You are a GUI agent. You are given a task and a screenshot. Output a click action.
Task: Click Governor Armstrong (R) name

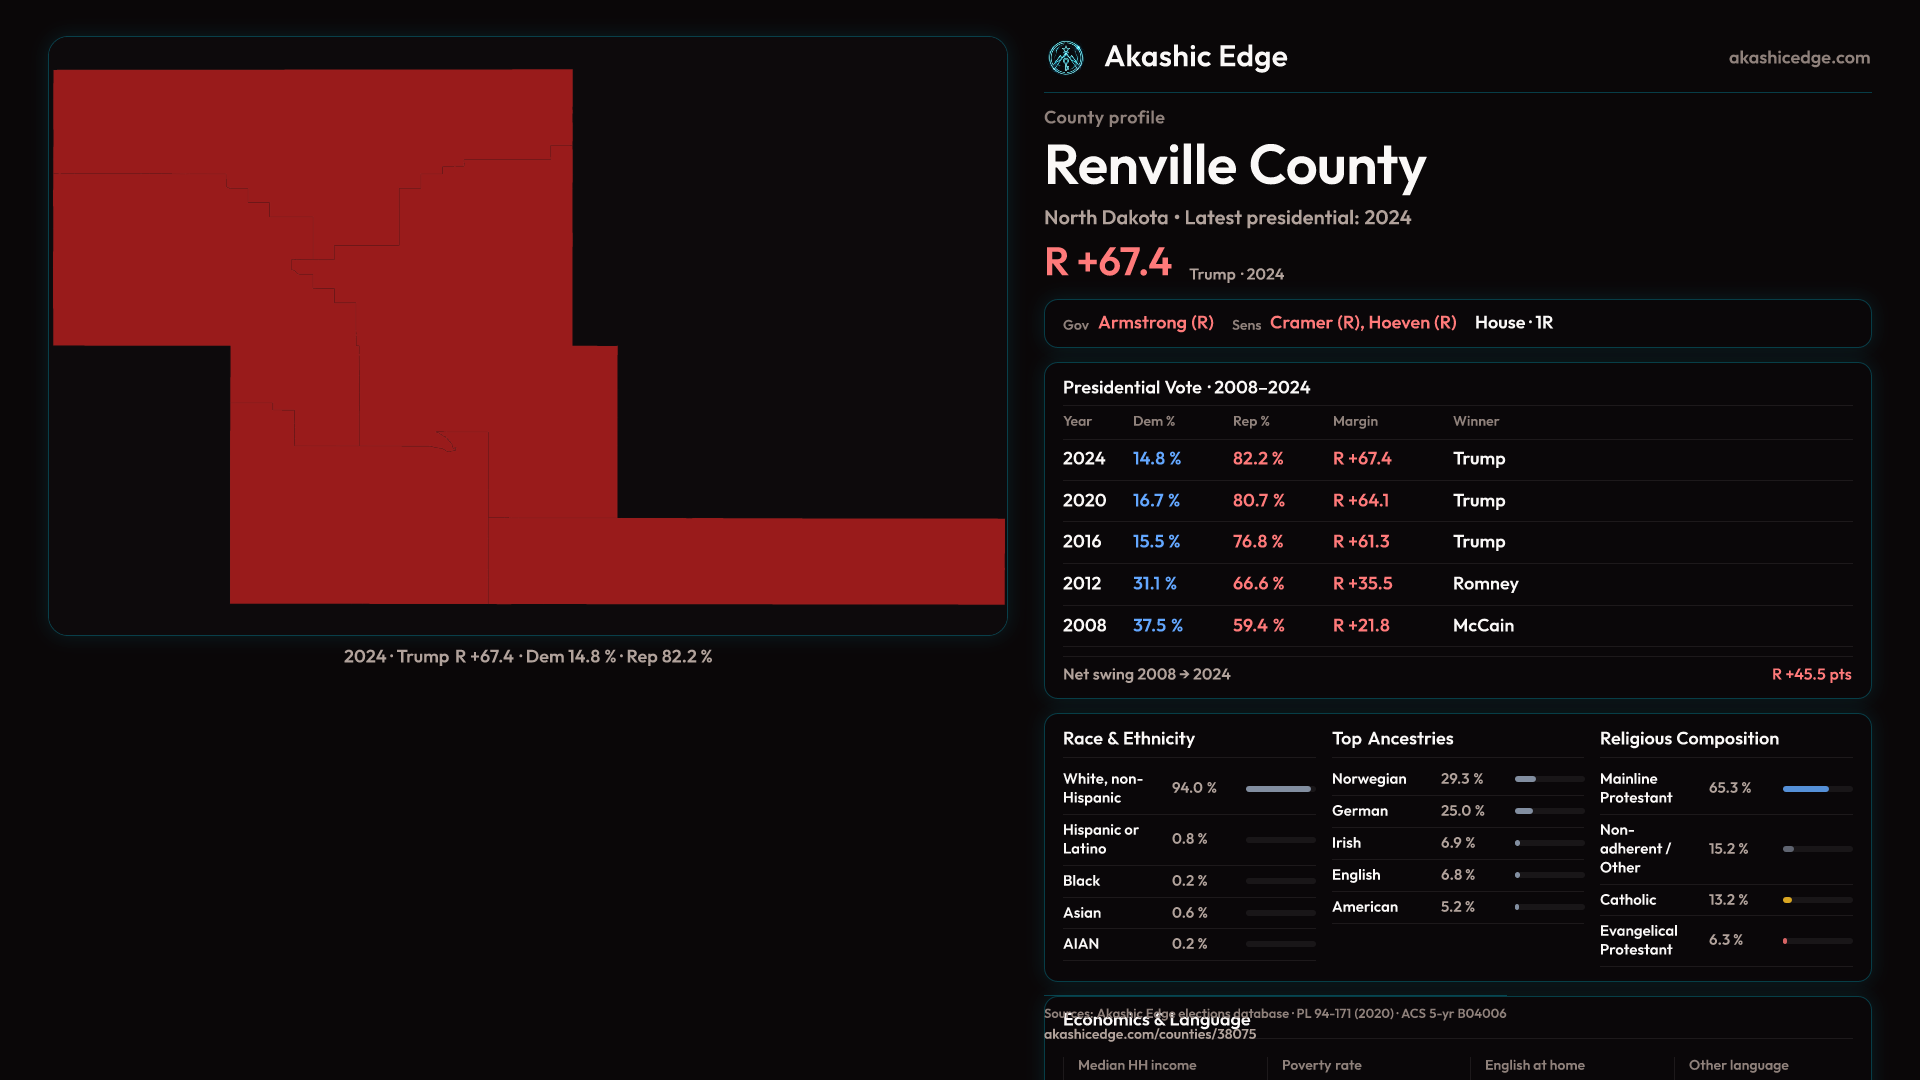click(1155, 323)
